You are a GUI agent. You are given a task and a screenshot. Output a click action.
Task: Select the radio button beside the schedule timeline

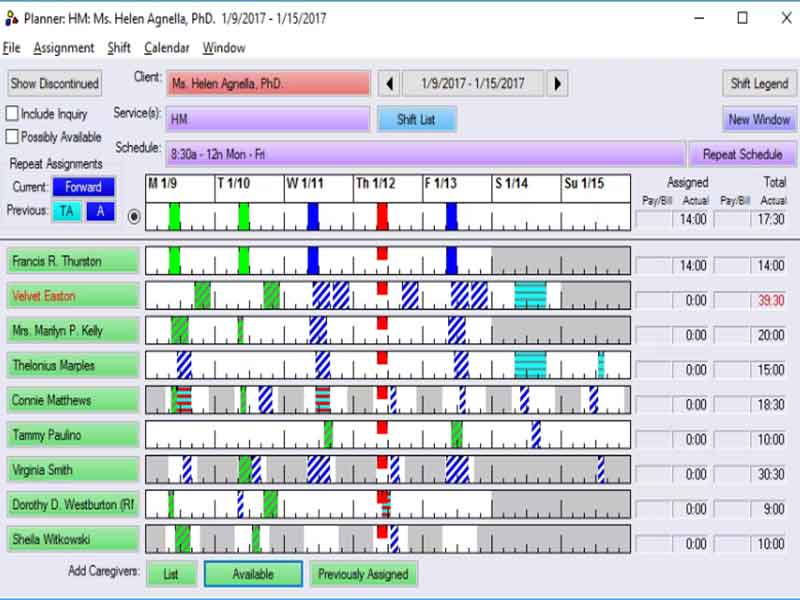[135, 216]
